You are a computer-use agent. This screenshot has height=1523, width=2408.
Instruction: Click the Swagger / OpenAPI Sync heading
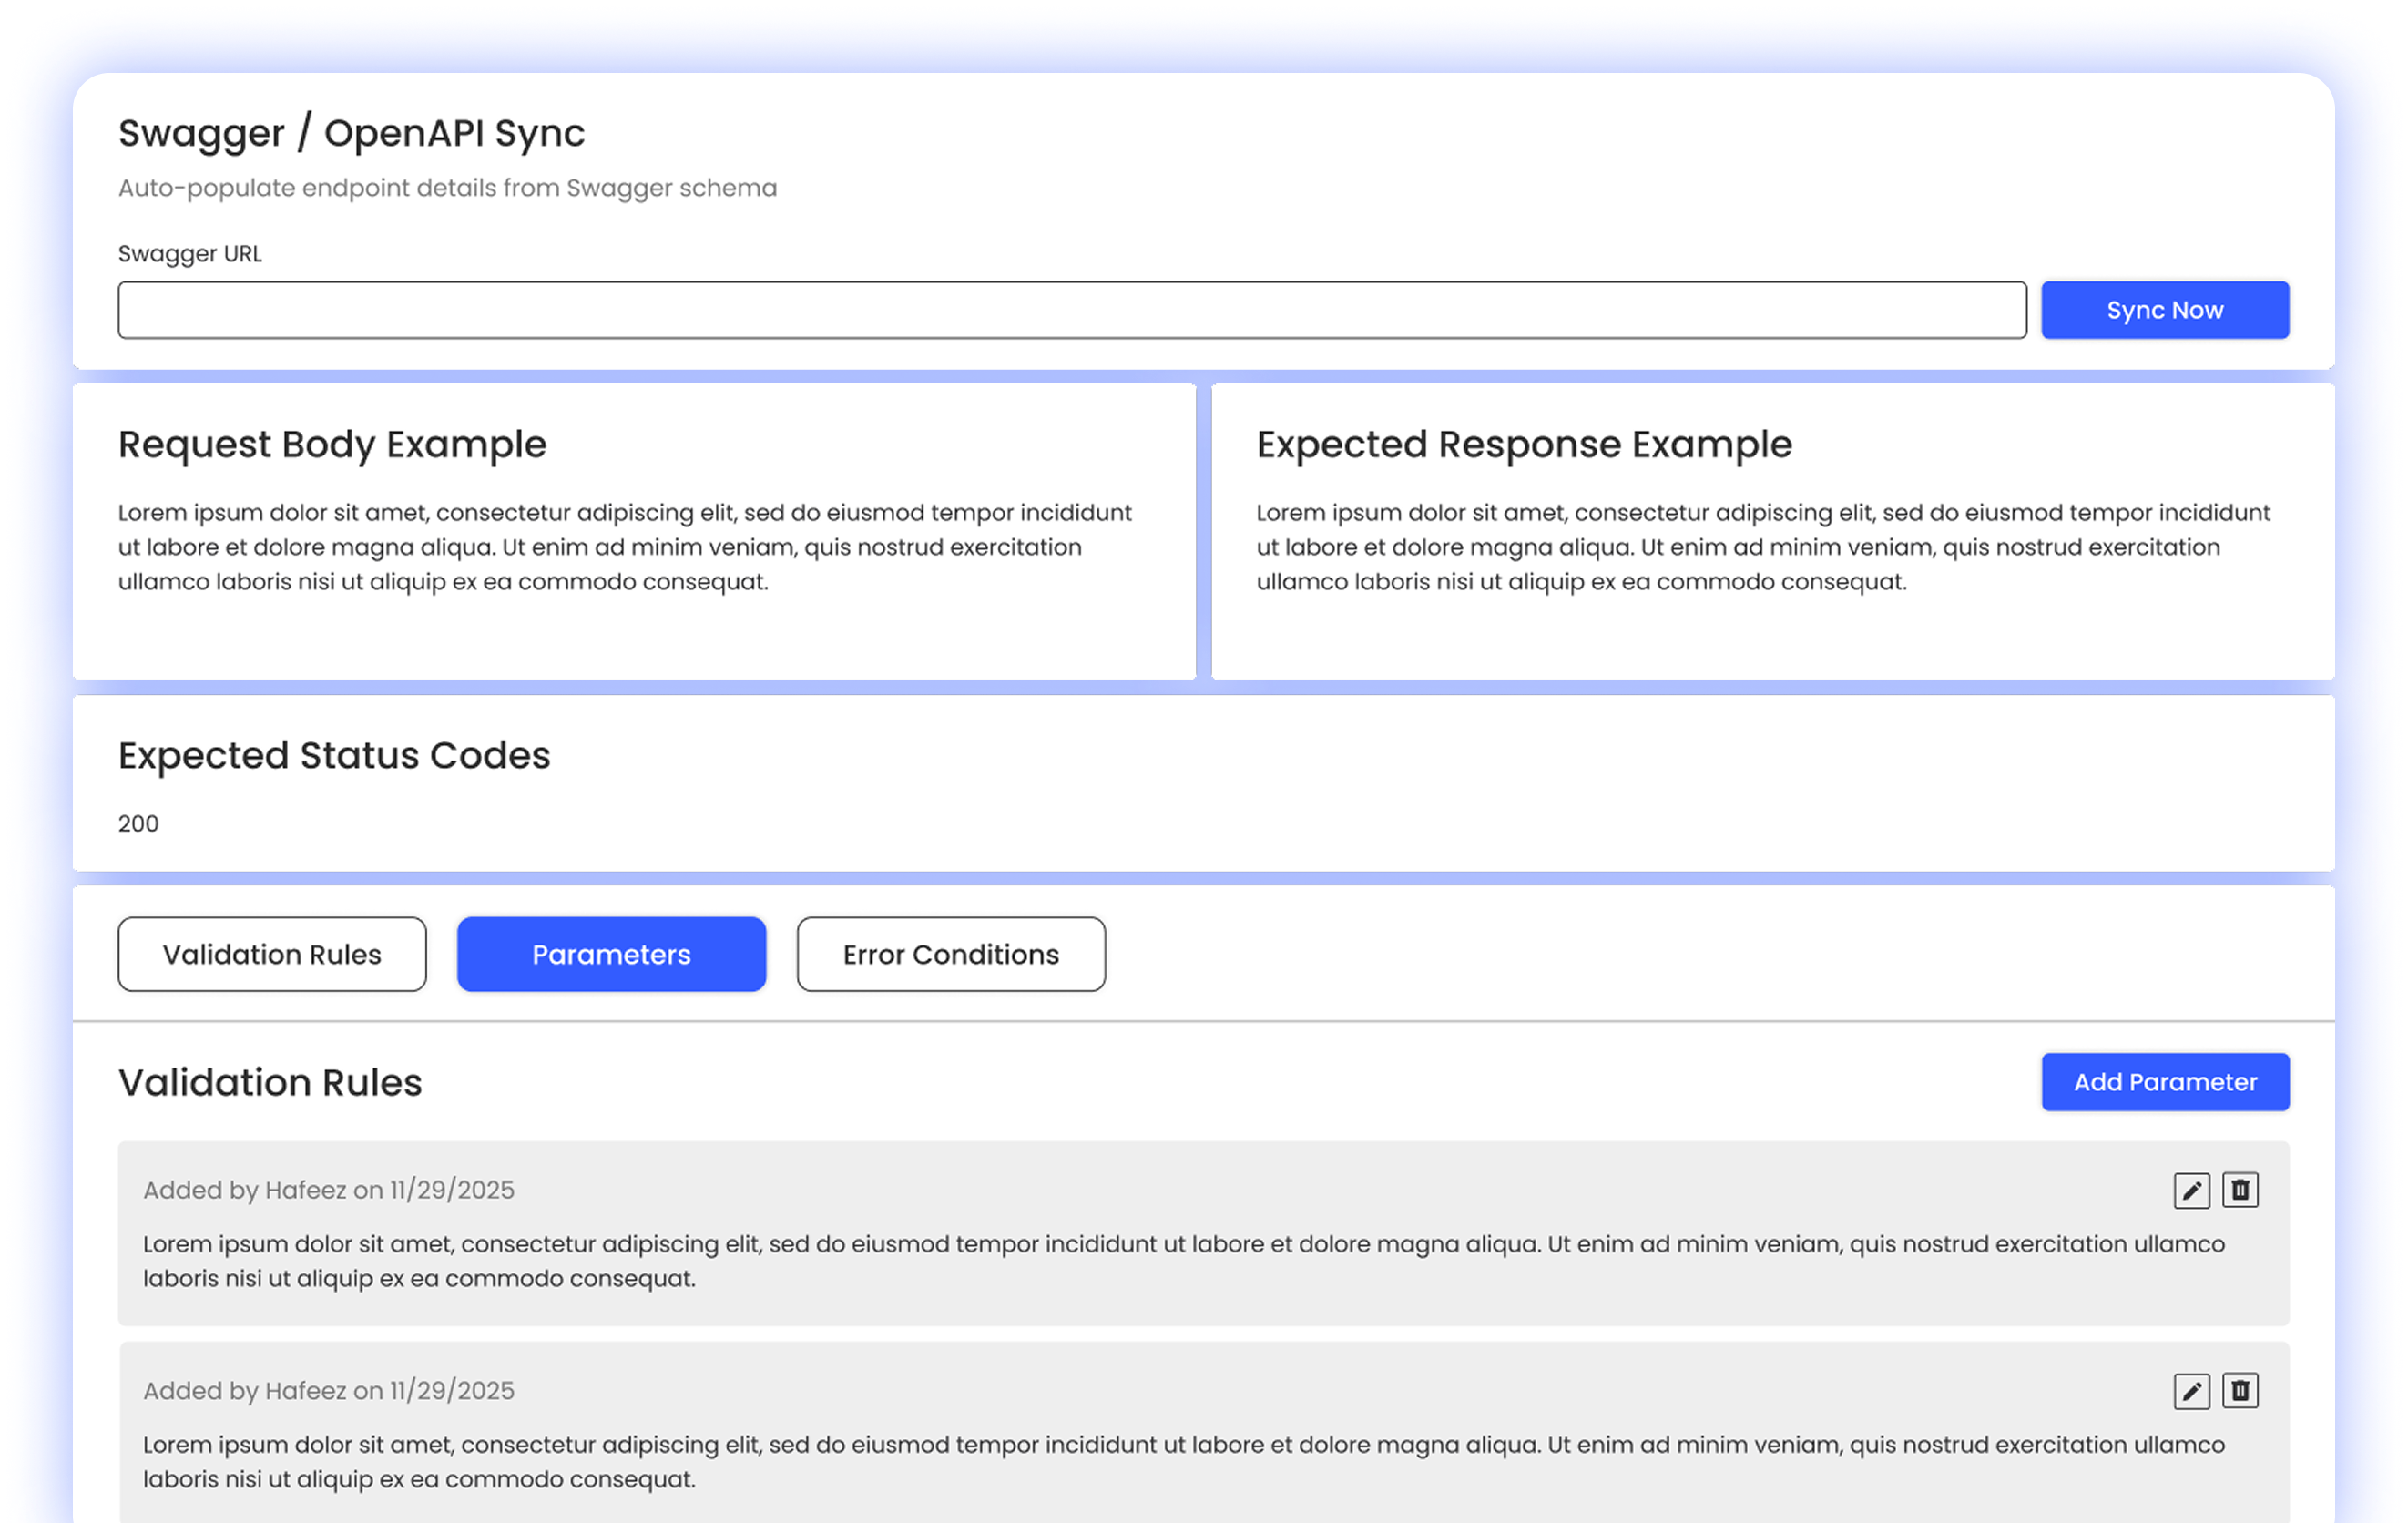point(351,134)
